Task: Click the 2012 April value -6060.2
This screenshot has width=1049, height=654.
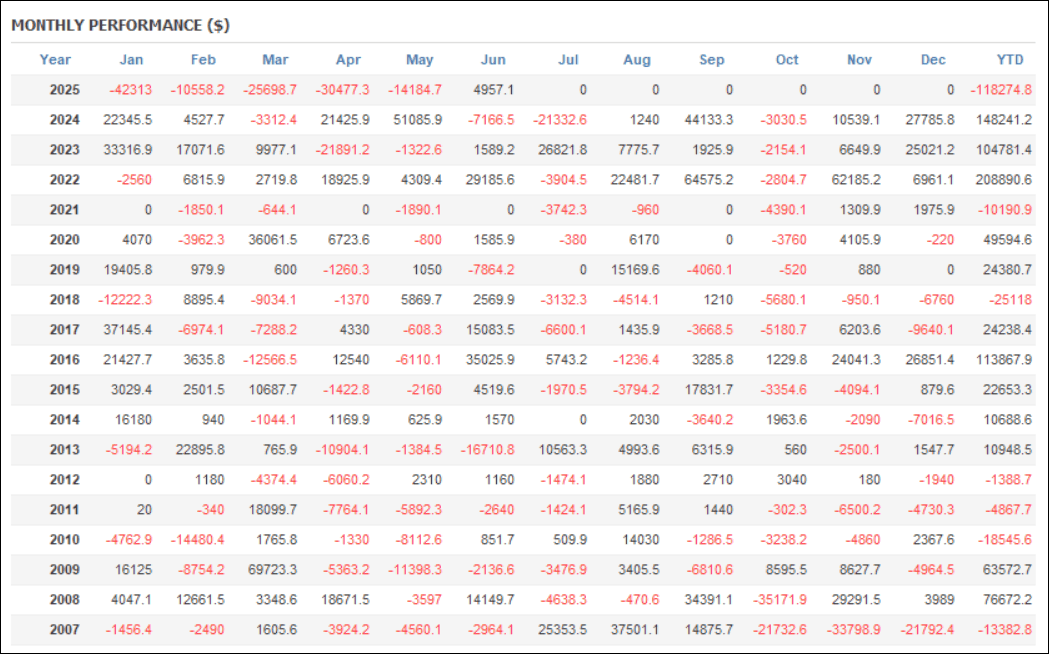Action: click(346, 479)
